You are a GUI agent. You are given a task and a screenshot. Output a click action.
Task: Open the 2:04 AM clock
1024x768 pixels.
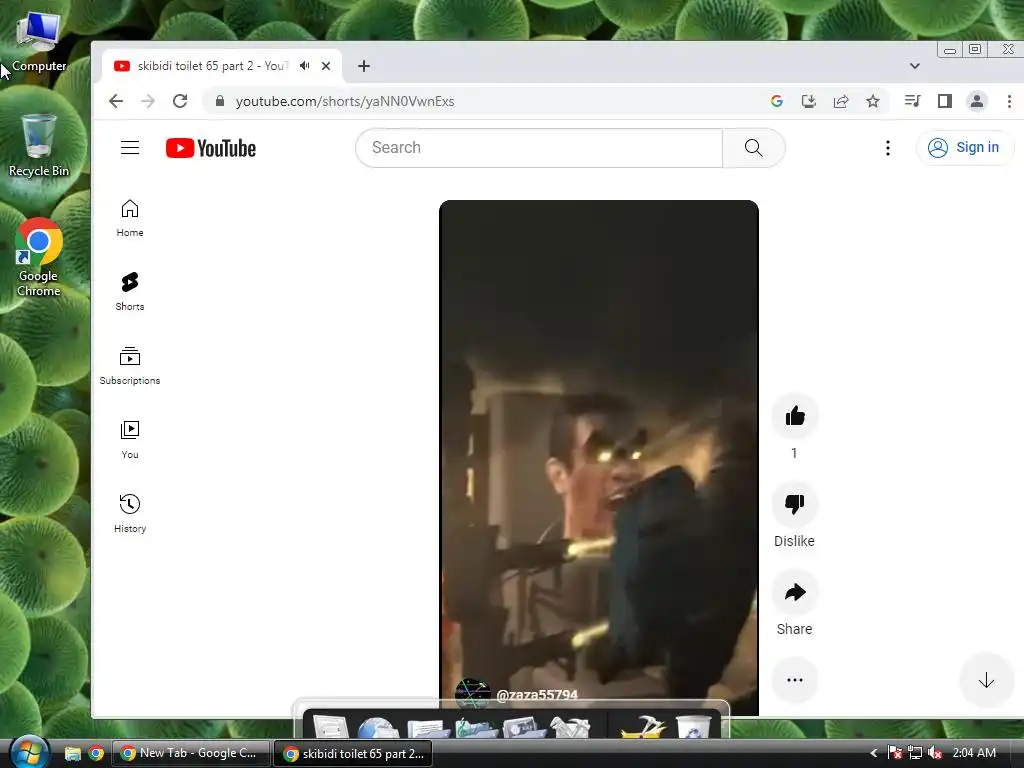tap(974, 753)
